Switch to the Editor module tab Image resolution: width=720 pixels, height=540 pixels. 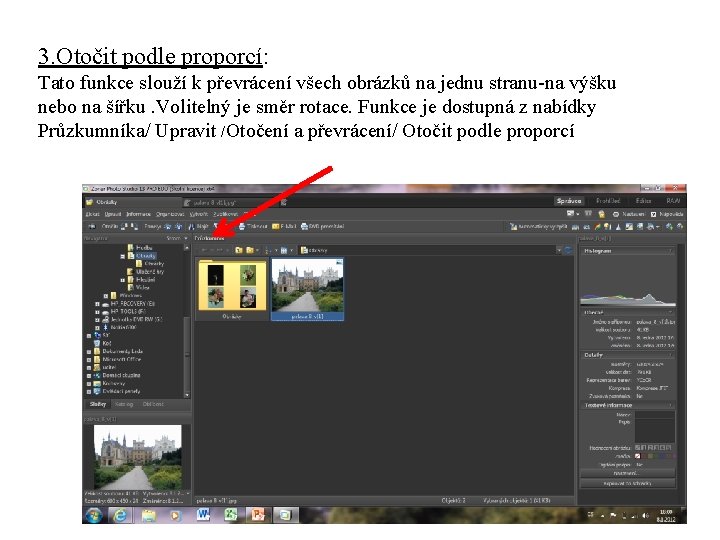point(643,201)
